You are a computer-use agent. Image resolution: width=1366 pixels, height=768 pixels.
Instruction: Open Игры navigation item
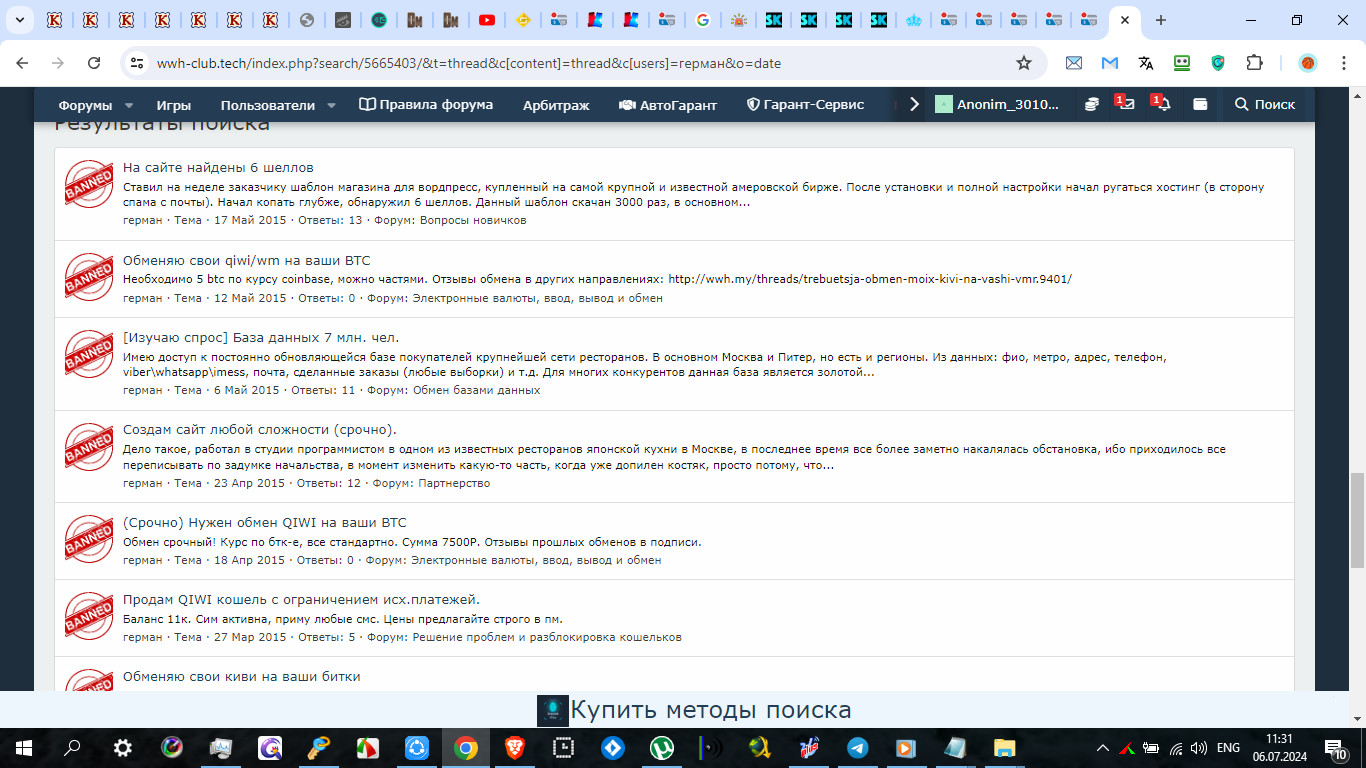click(174, 105)
